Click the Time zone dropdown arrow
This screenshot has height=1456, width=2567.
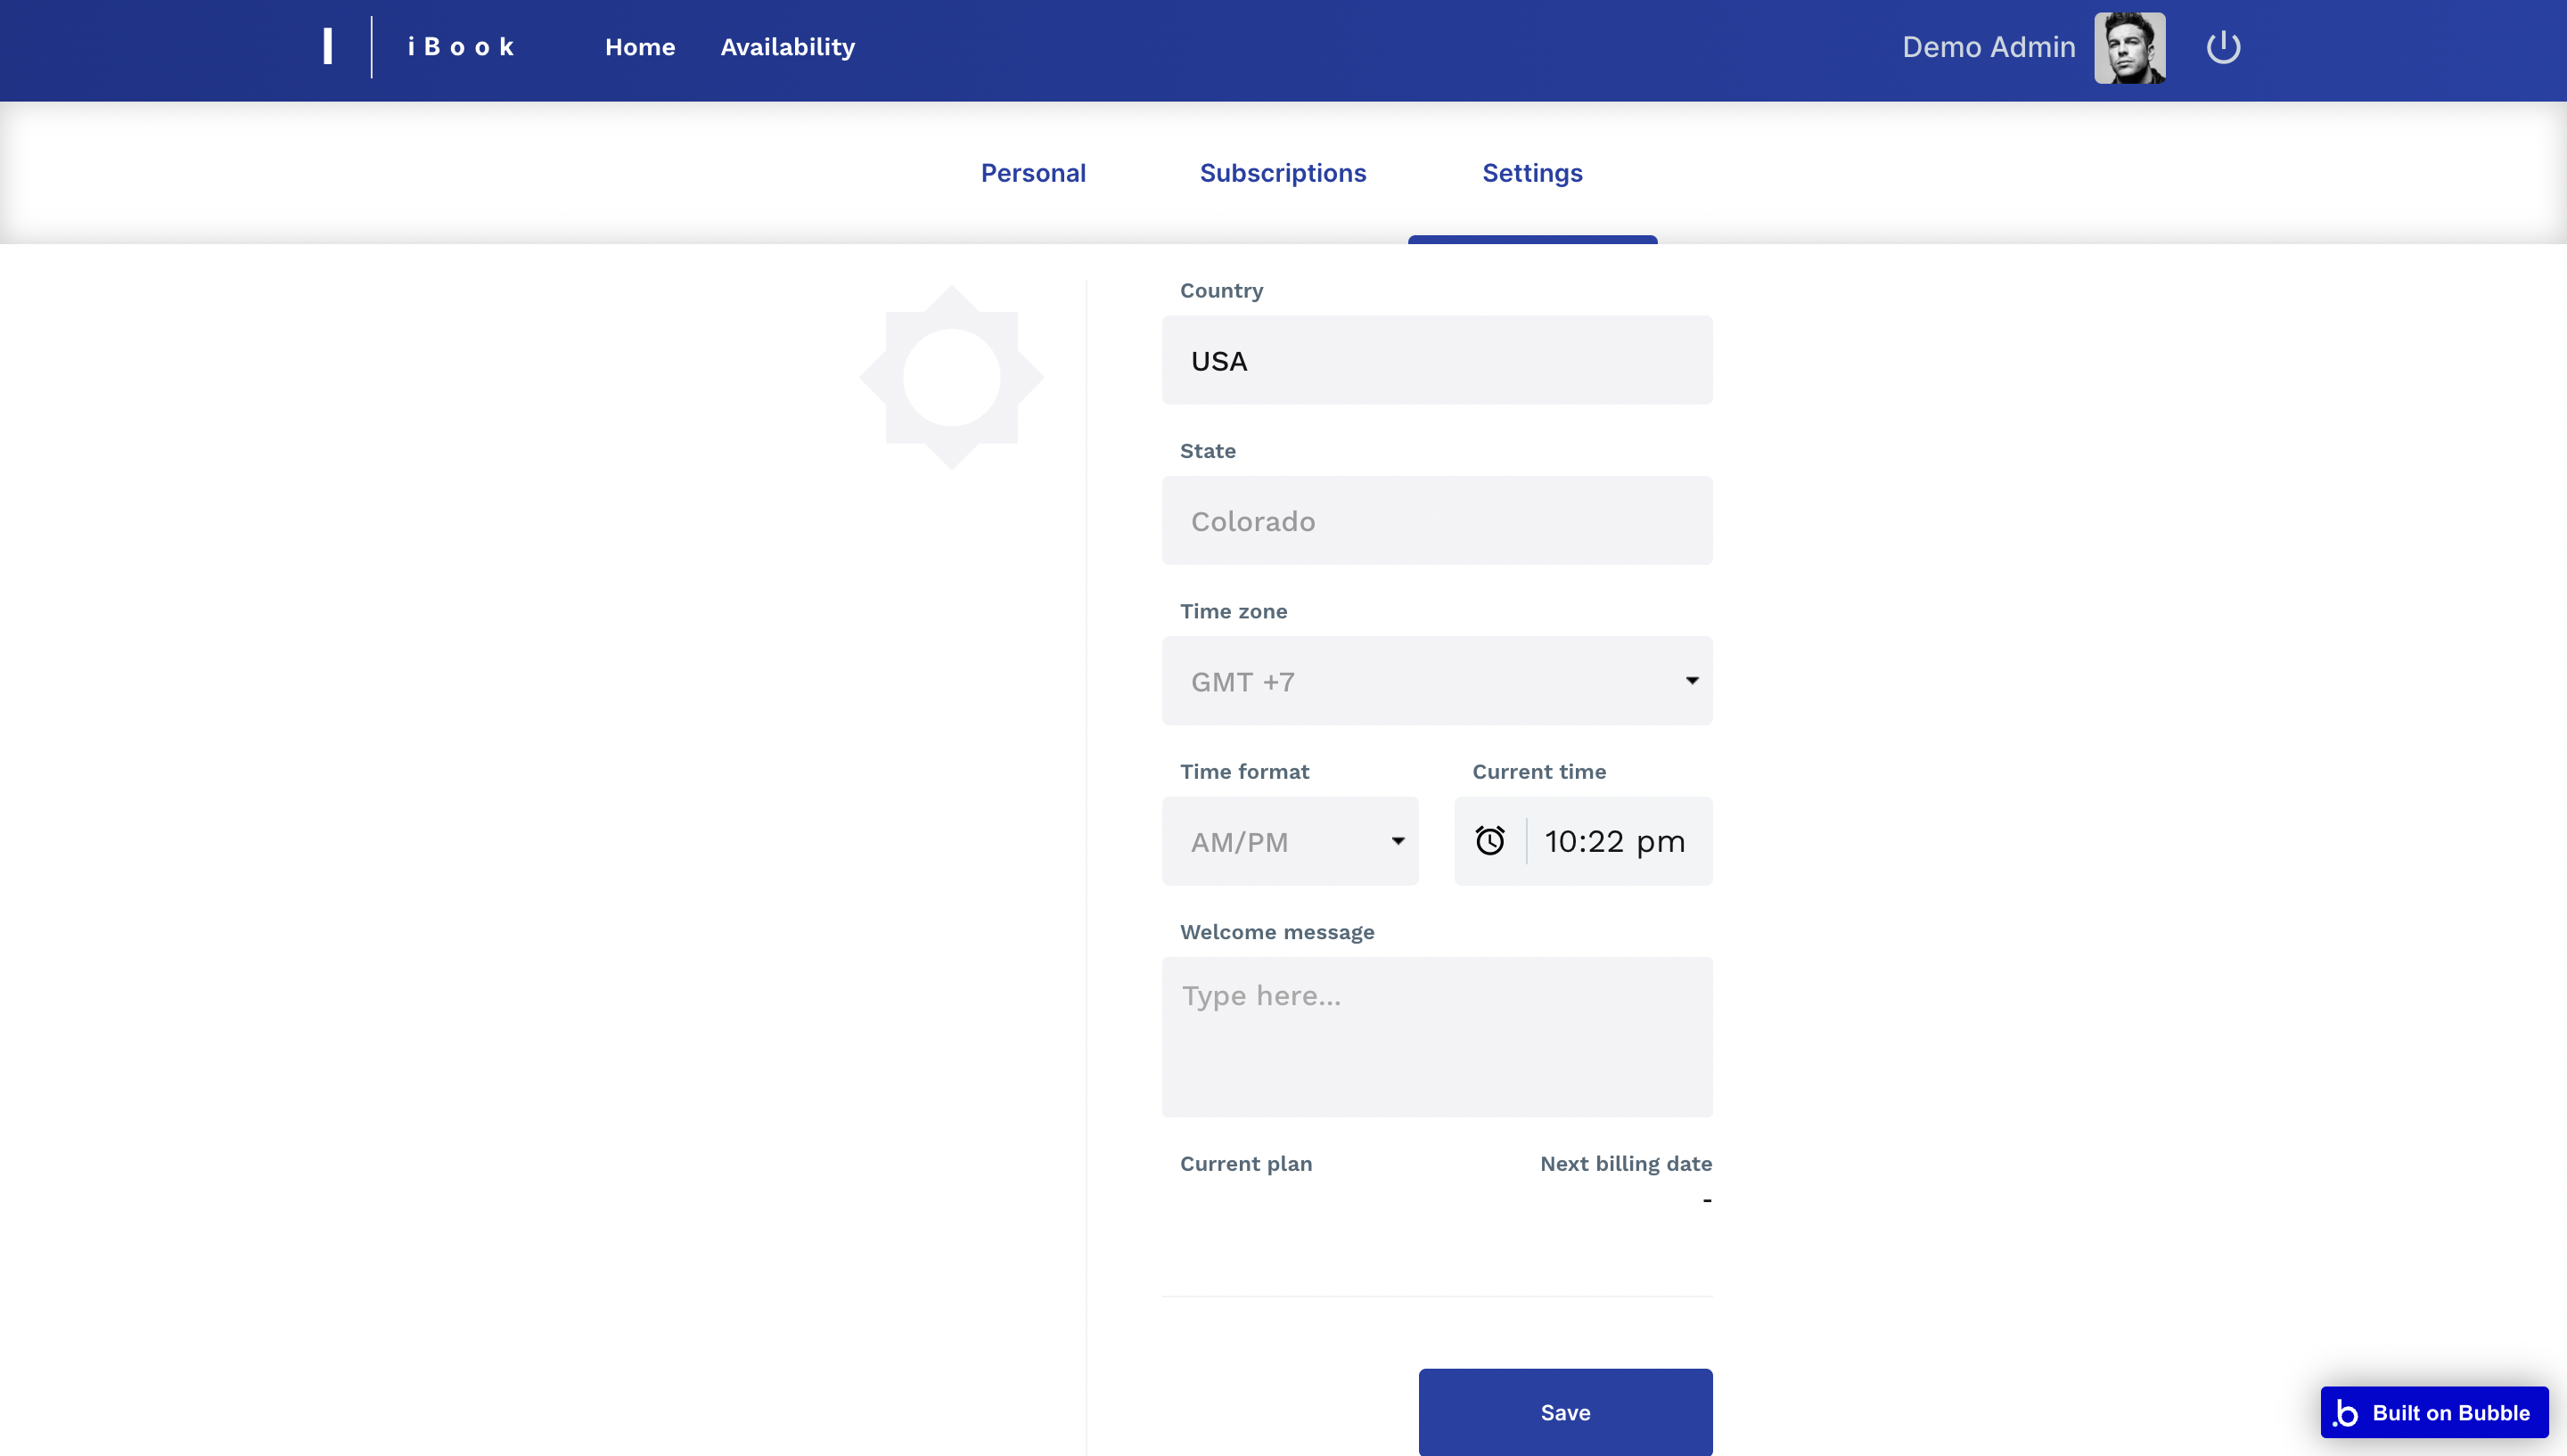coord(1691,681)
